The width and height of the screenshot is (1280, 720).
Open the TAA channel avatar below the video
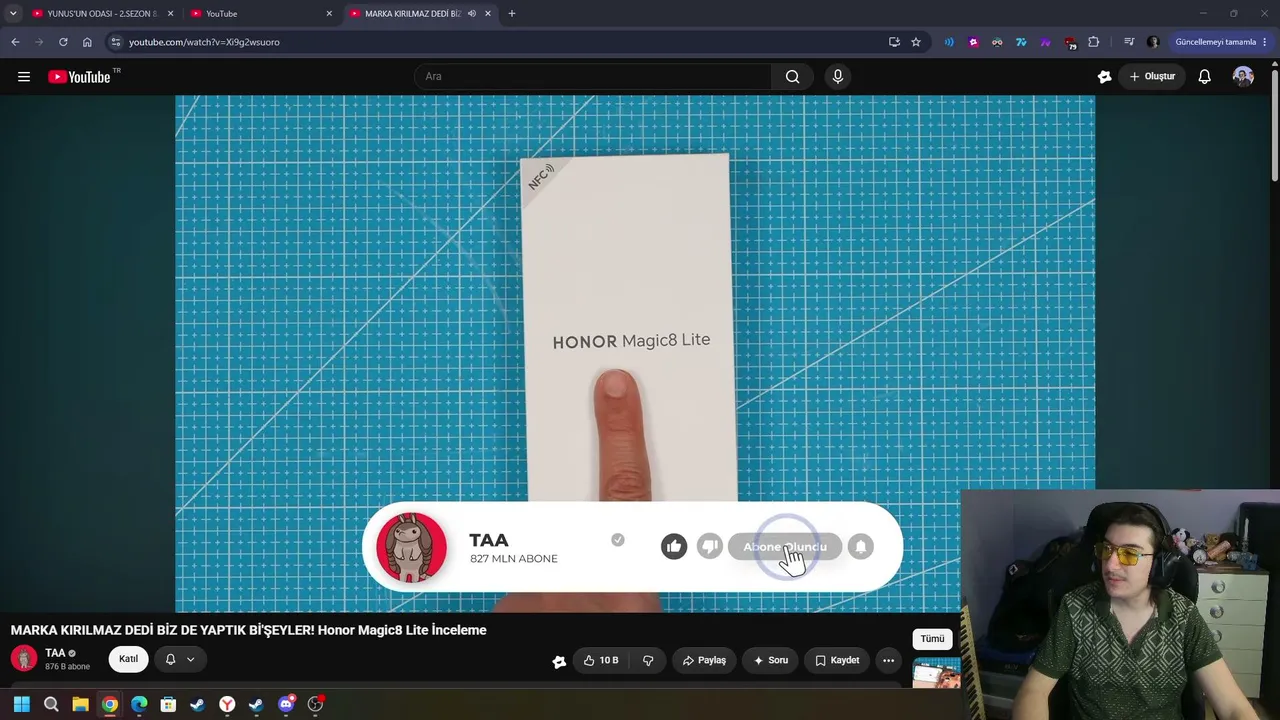click(24, 658)
